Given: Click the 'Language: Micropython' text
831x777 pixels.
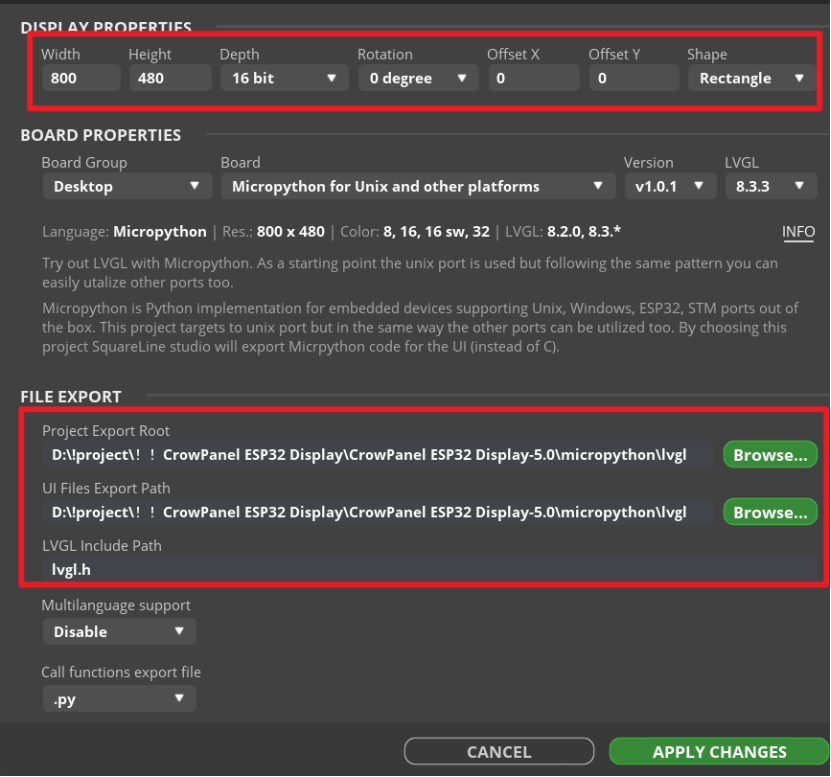Looking at the screenshot, I should (125, 232).
